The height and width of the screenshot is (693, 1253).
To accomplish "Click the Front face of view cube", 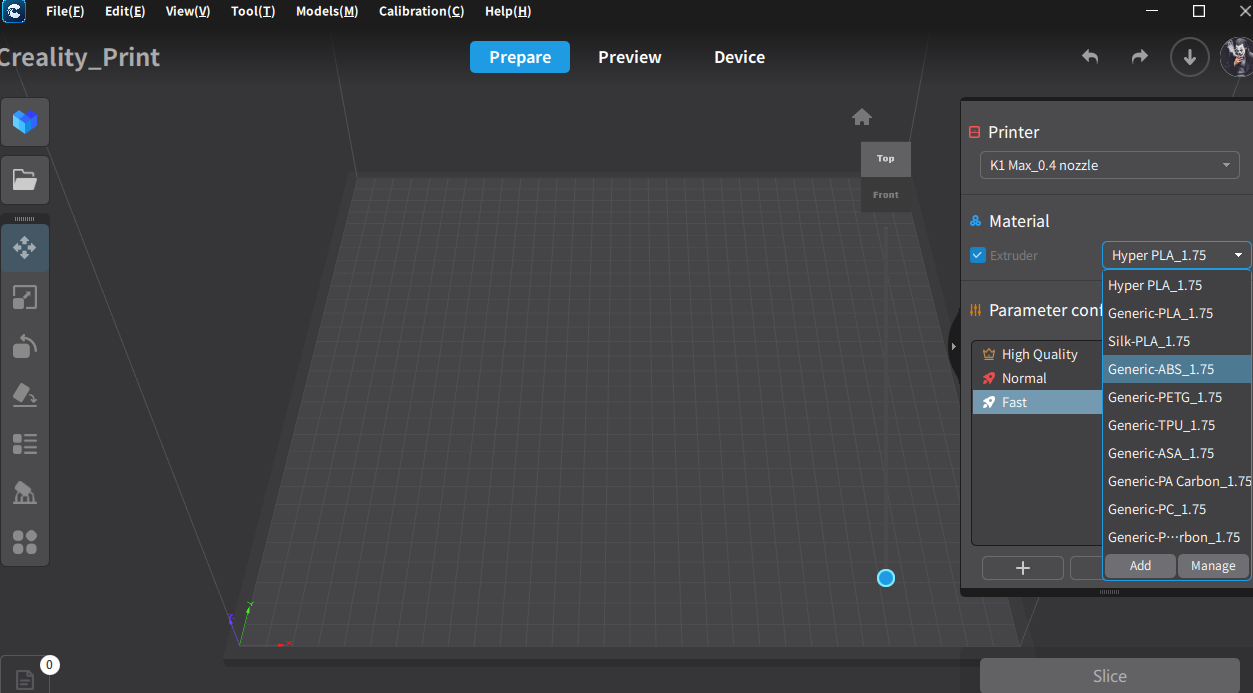I will point(886,195).
